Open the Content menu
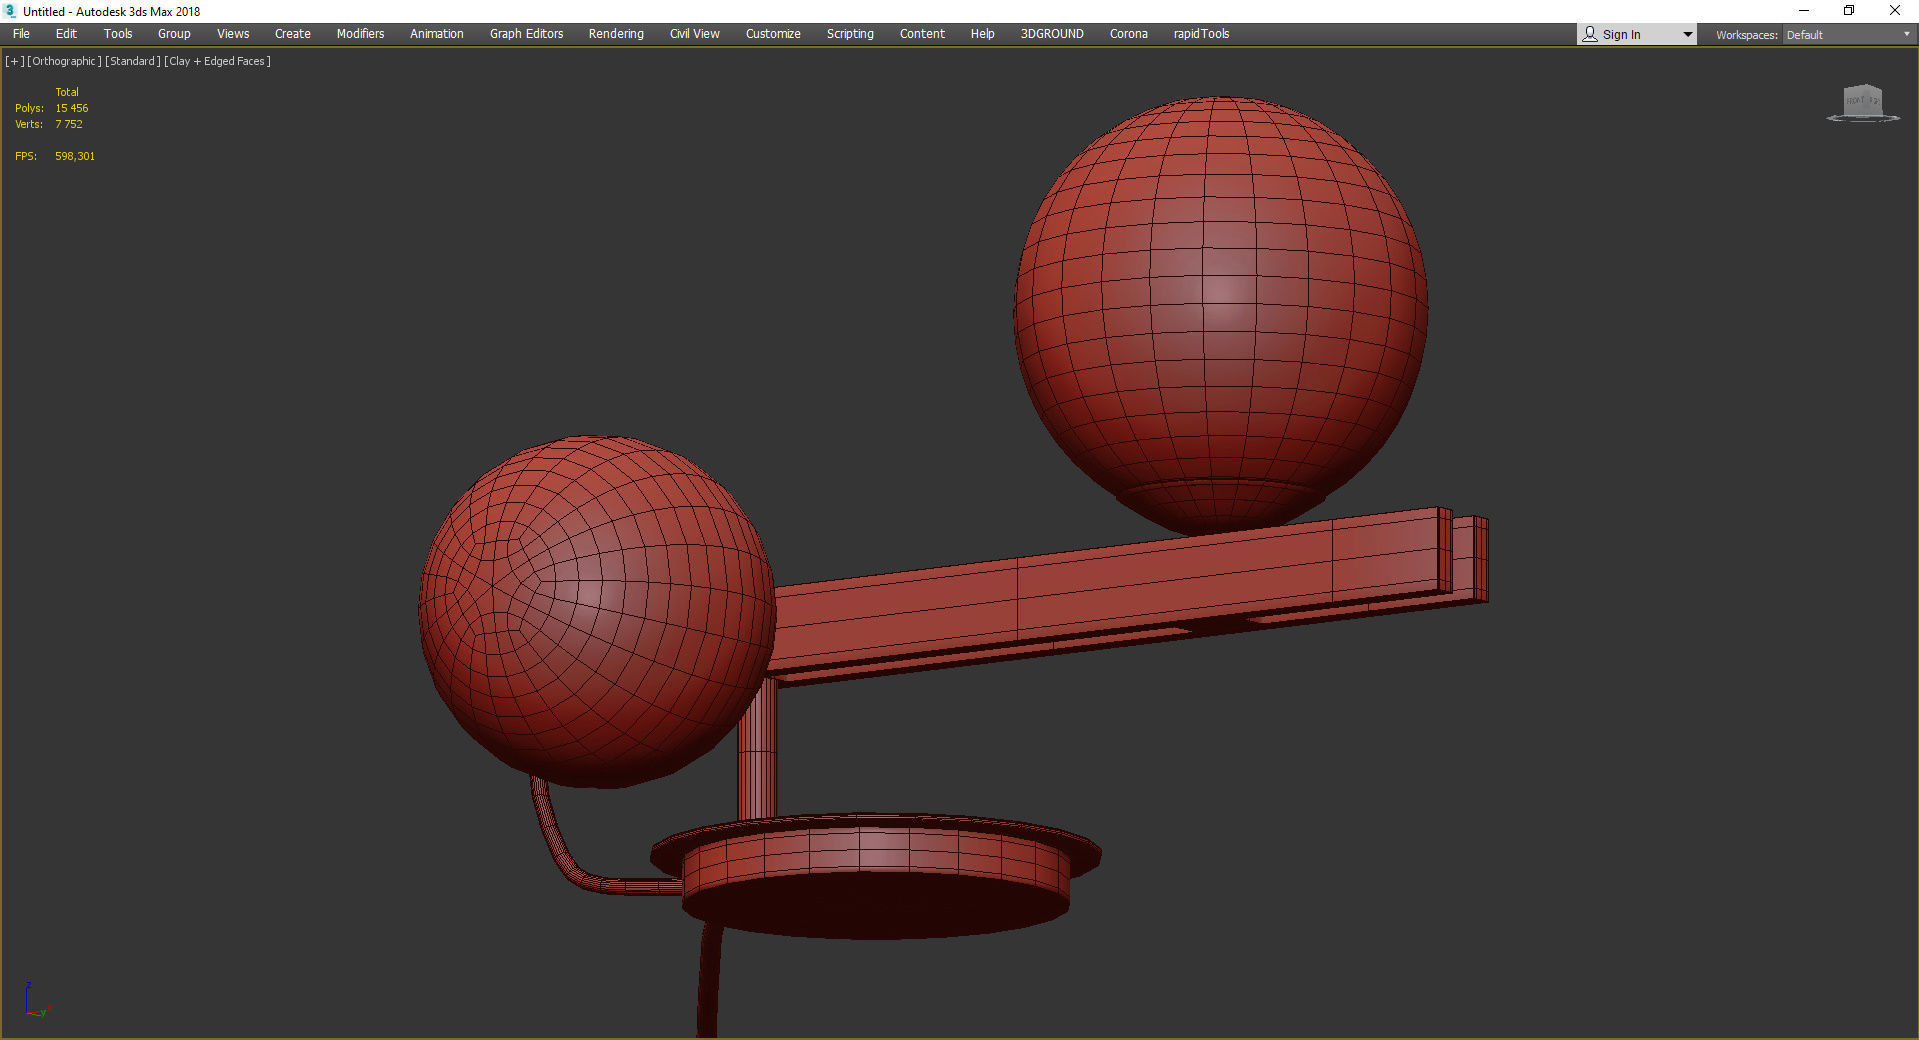The height and width of the screenshot is (1040, 1919). coord(922,34)
